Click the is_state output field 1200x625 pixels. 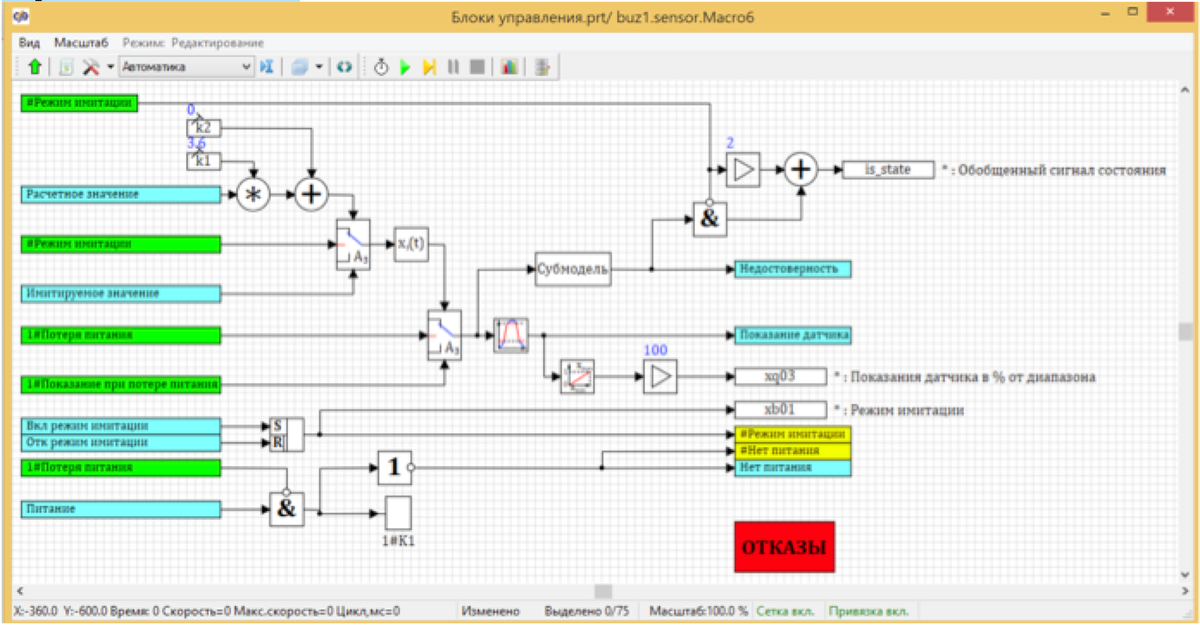[x=888, y=169]
